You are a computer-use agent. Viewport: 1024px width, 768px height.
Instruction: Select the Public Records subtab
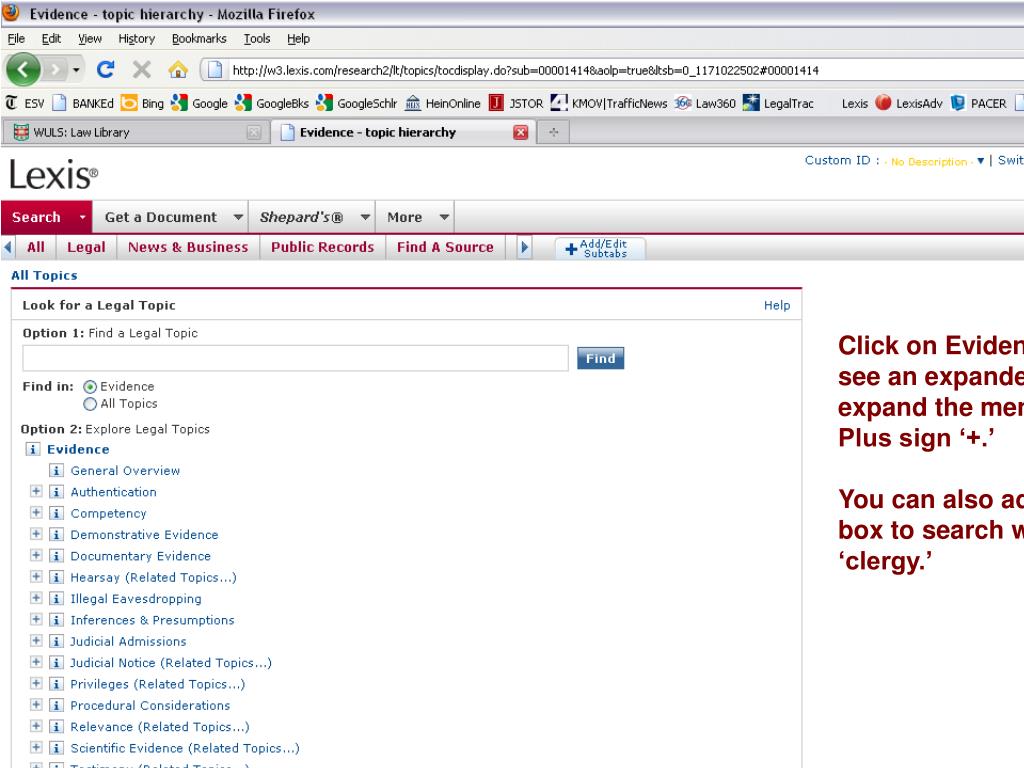(x=323, y=247)
